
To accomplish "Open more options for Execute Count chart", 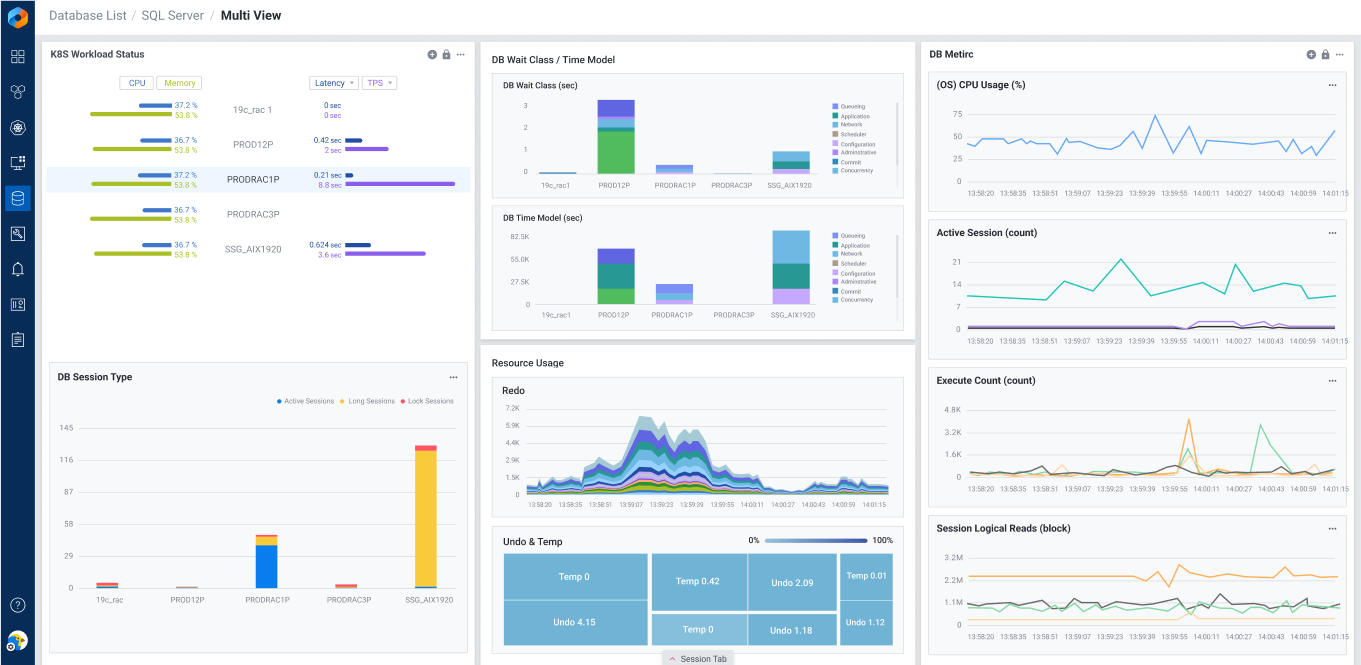I will [x=1332, y=381].
